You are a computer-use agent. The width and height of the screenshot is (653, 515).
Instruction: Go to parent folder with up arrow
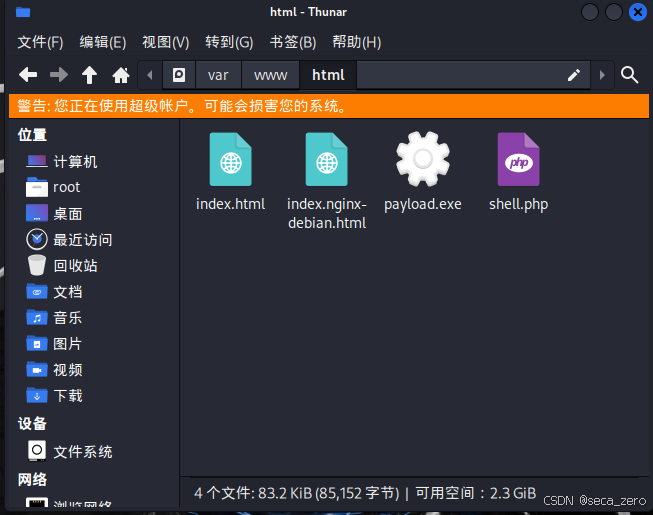click(x=89, y=75)
